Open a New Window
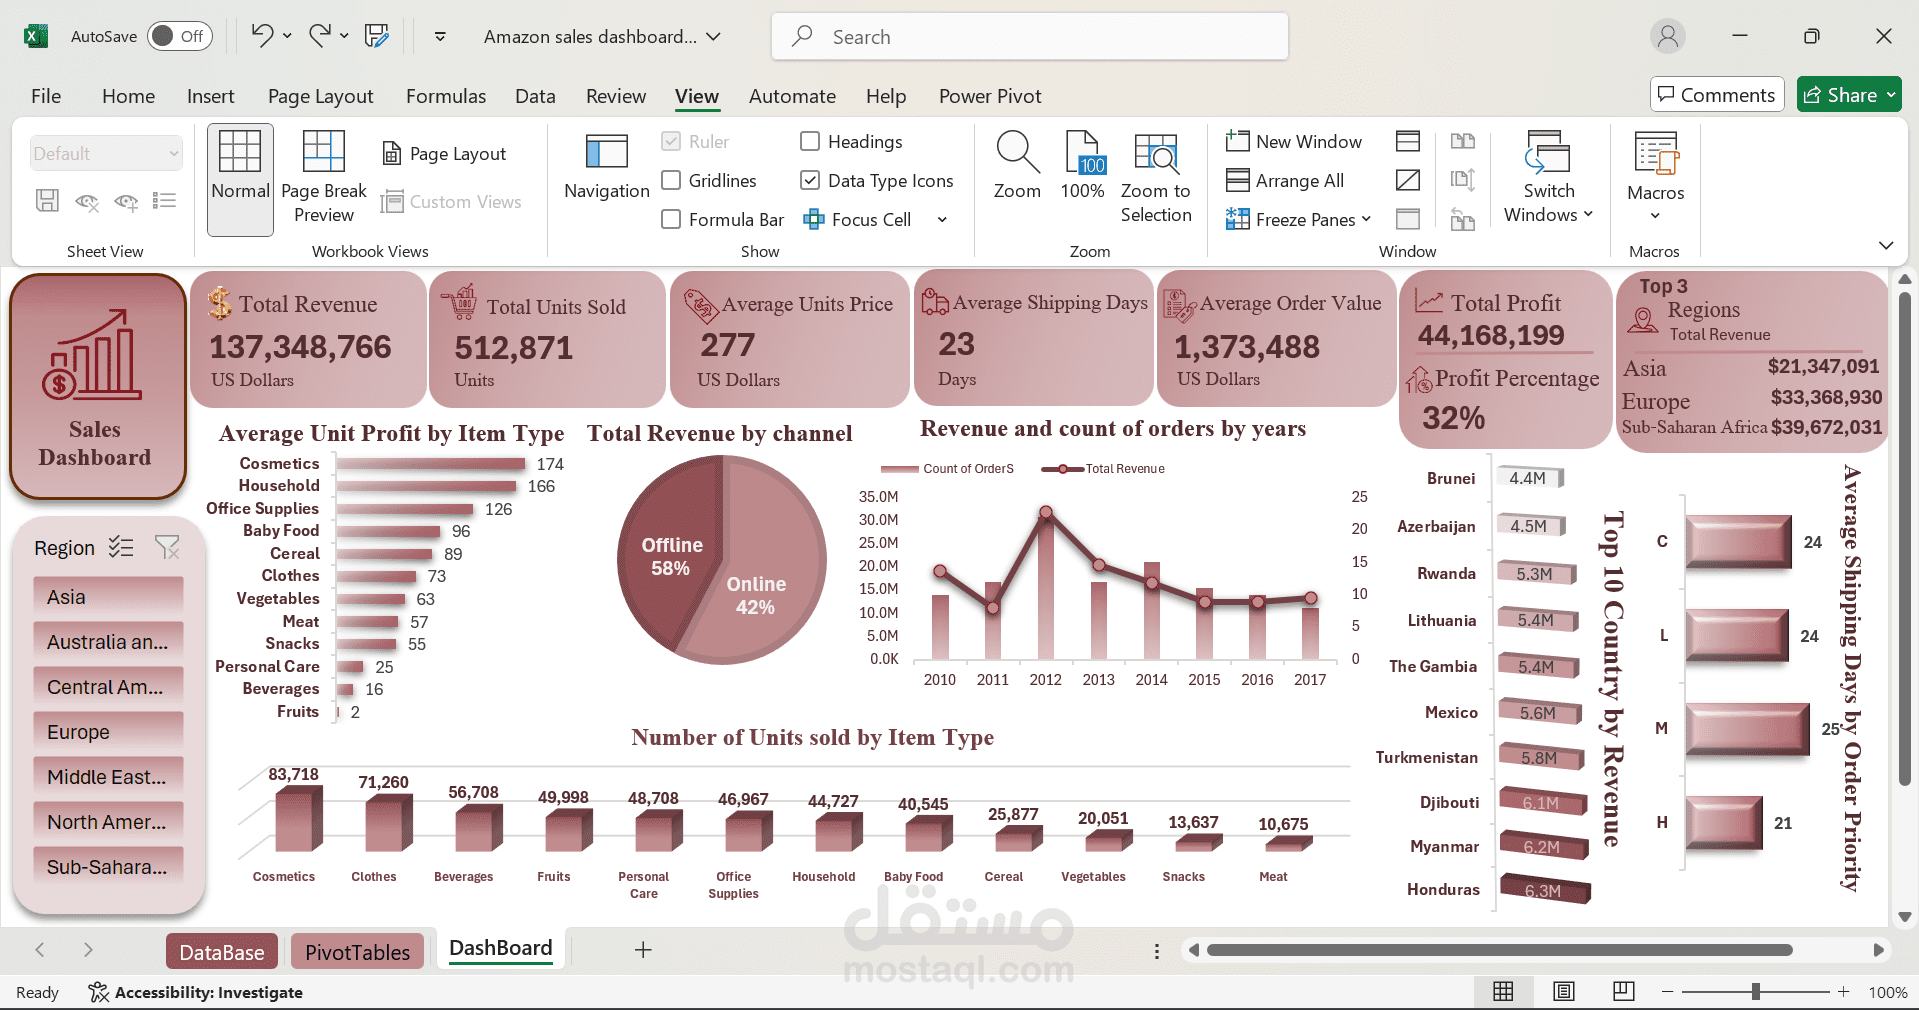This screenshot has height=1010, width=1919. tap(1294, 142)
